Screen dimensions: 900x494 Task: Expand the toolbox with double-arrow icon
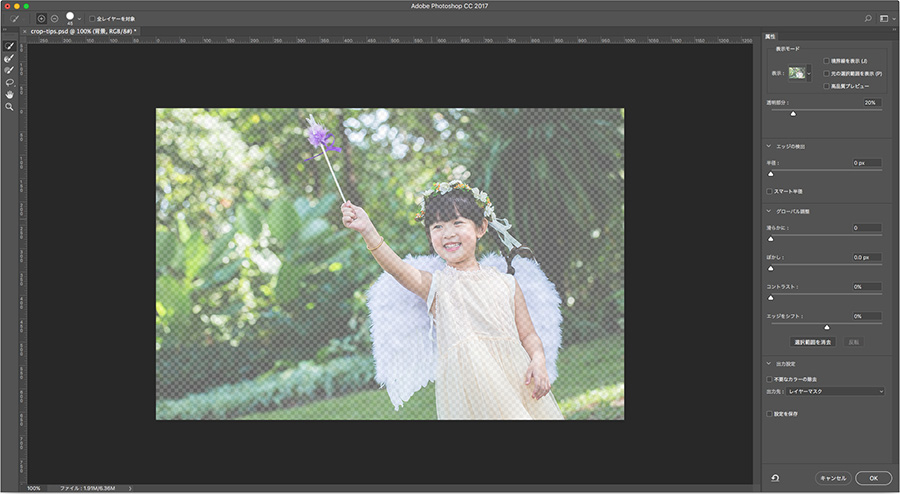tap(5, 30)
